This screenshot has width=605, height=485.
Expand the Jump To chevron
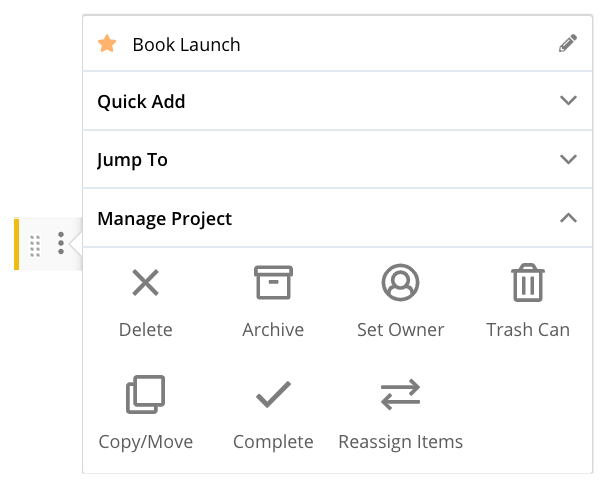tap(568, 159)
